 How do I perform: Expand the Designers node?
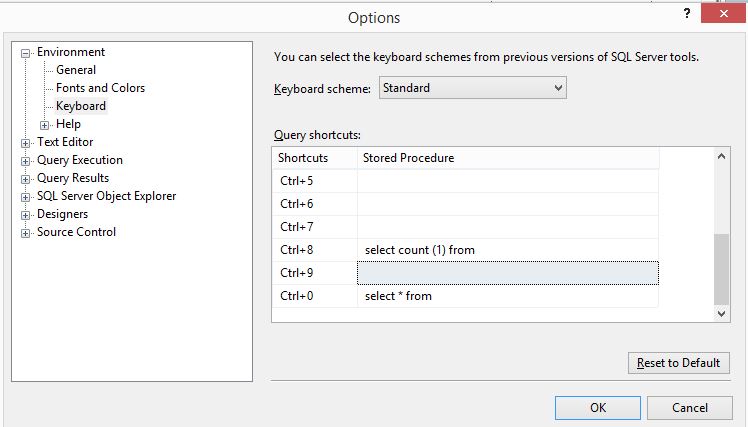point(25,215)
